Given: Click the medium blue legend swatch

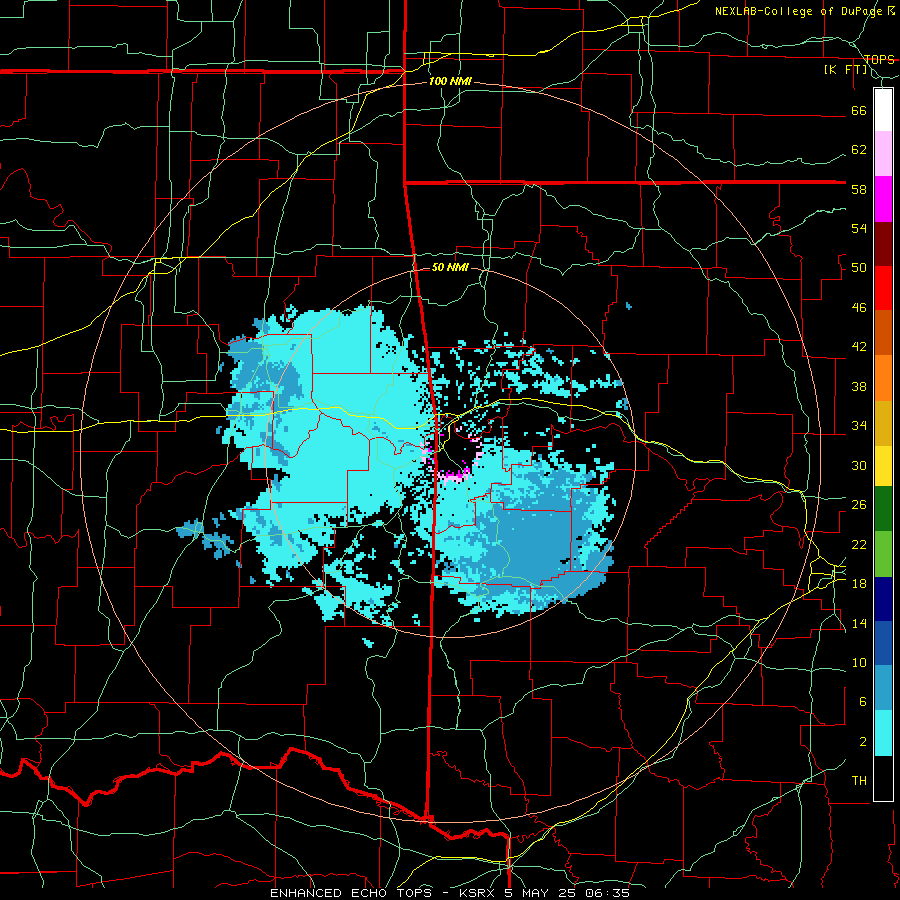Looking at the screenshot, I should [883, 643].
